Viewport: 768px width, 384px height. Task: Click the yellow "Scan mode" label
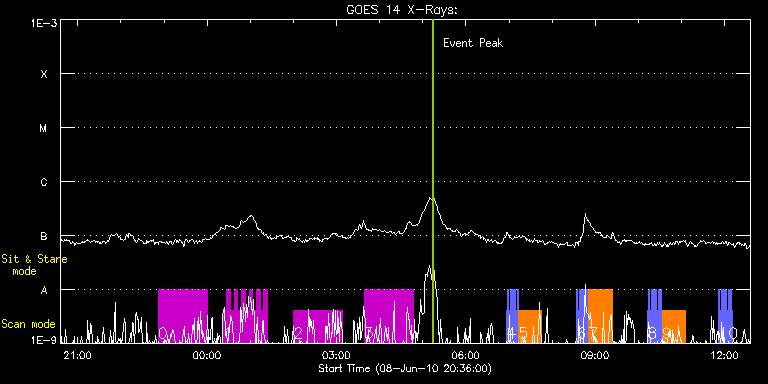coord(28,324)
